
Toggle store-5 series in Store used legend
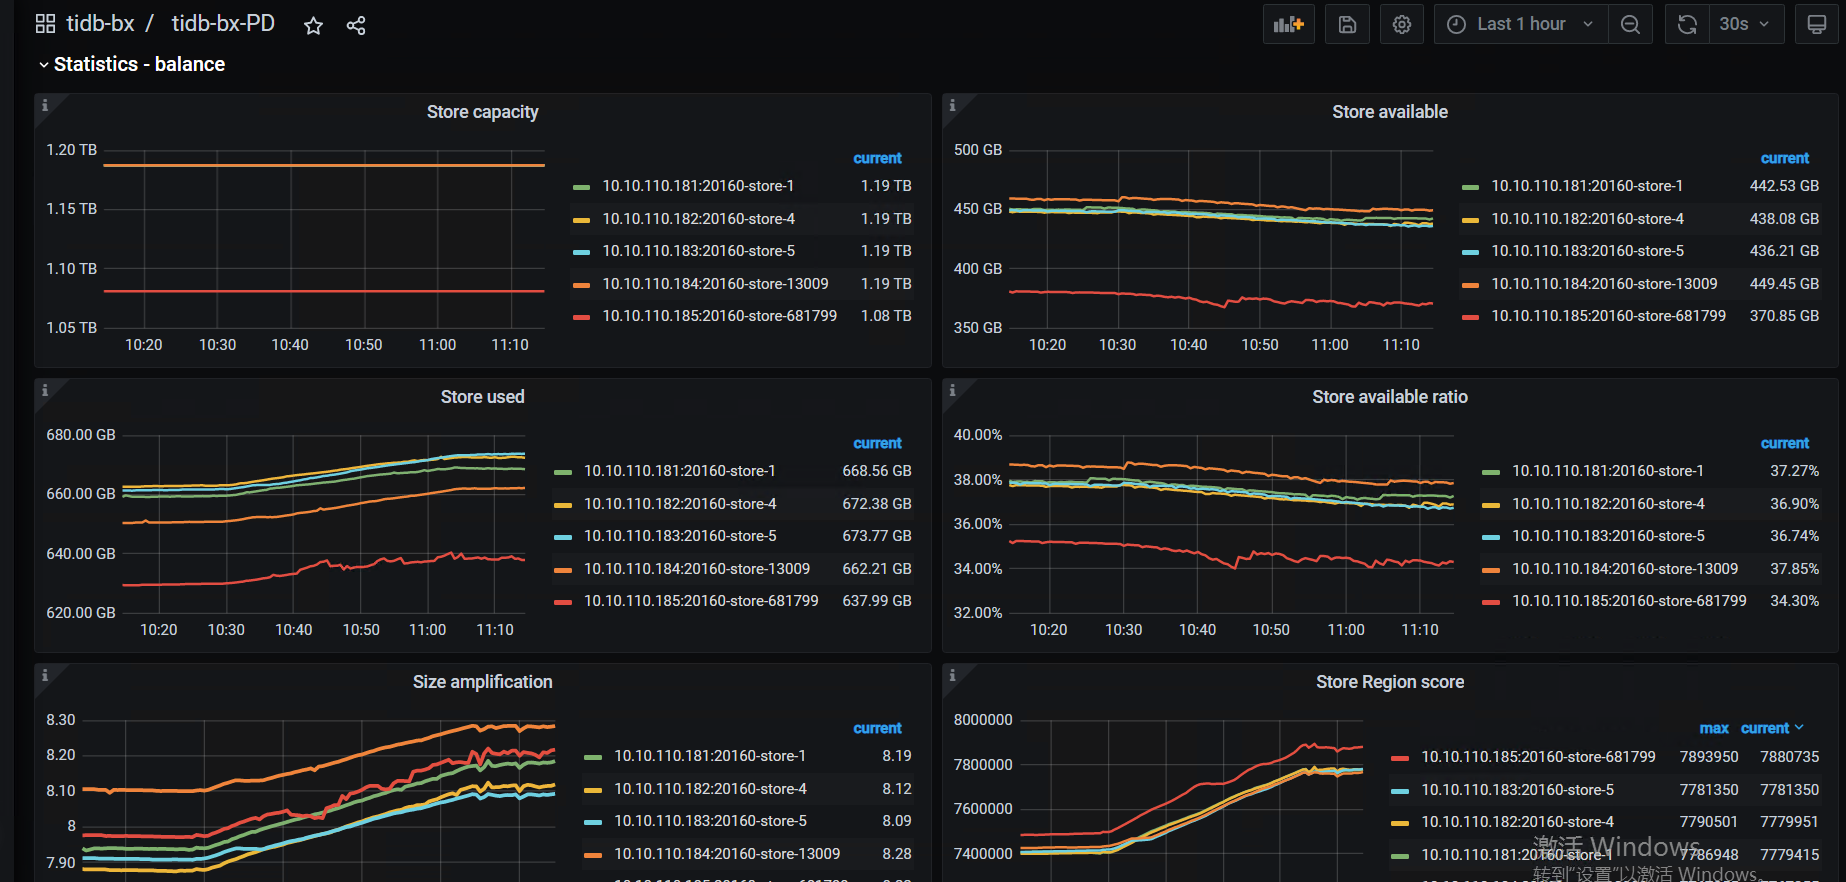(679, 536)
